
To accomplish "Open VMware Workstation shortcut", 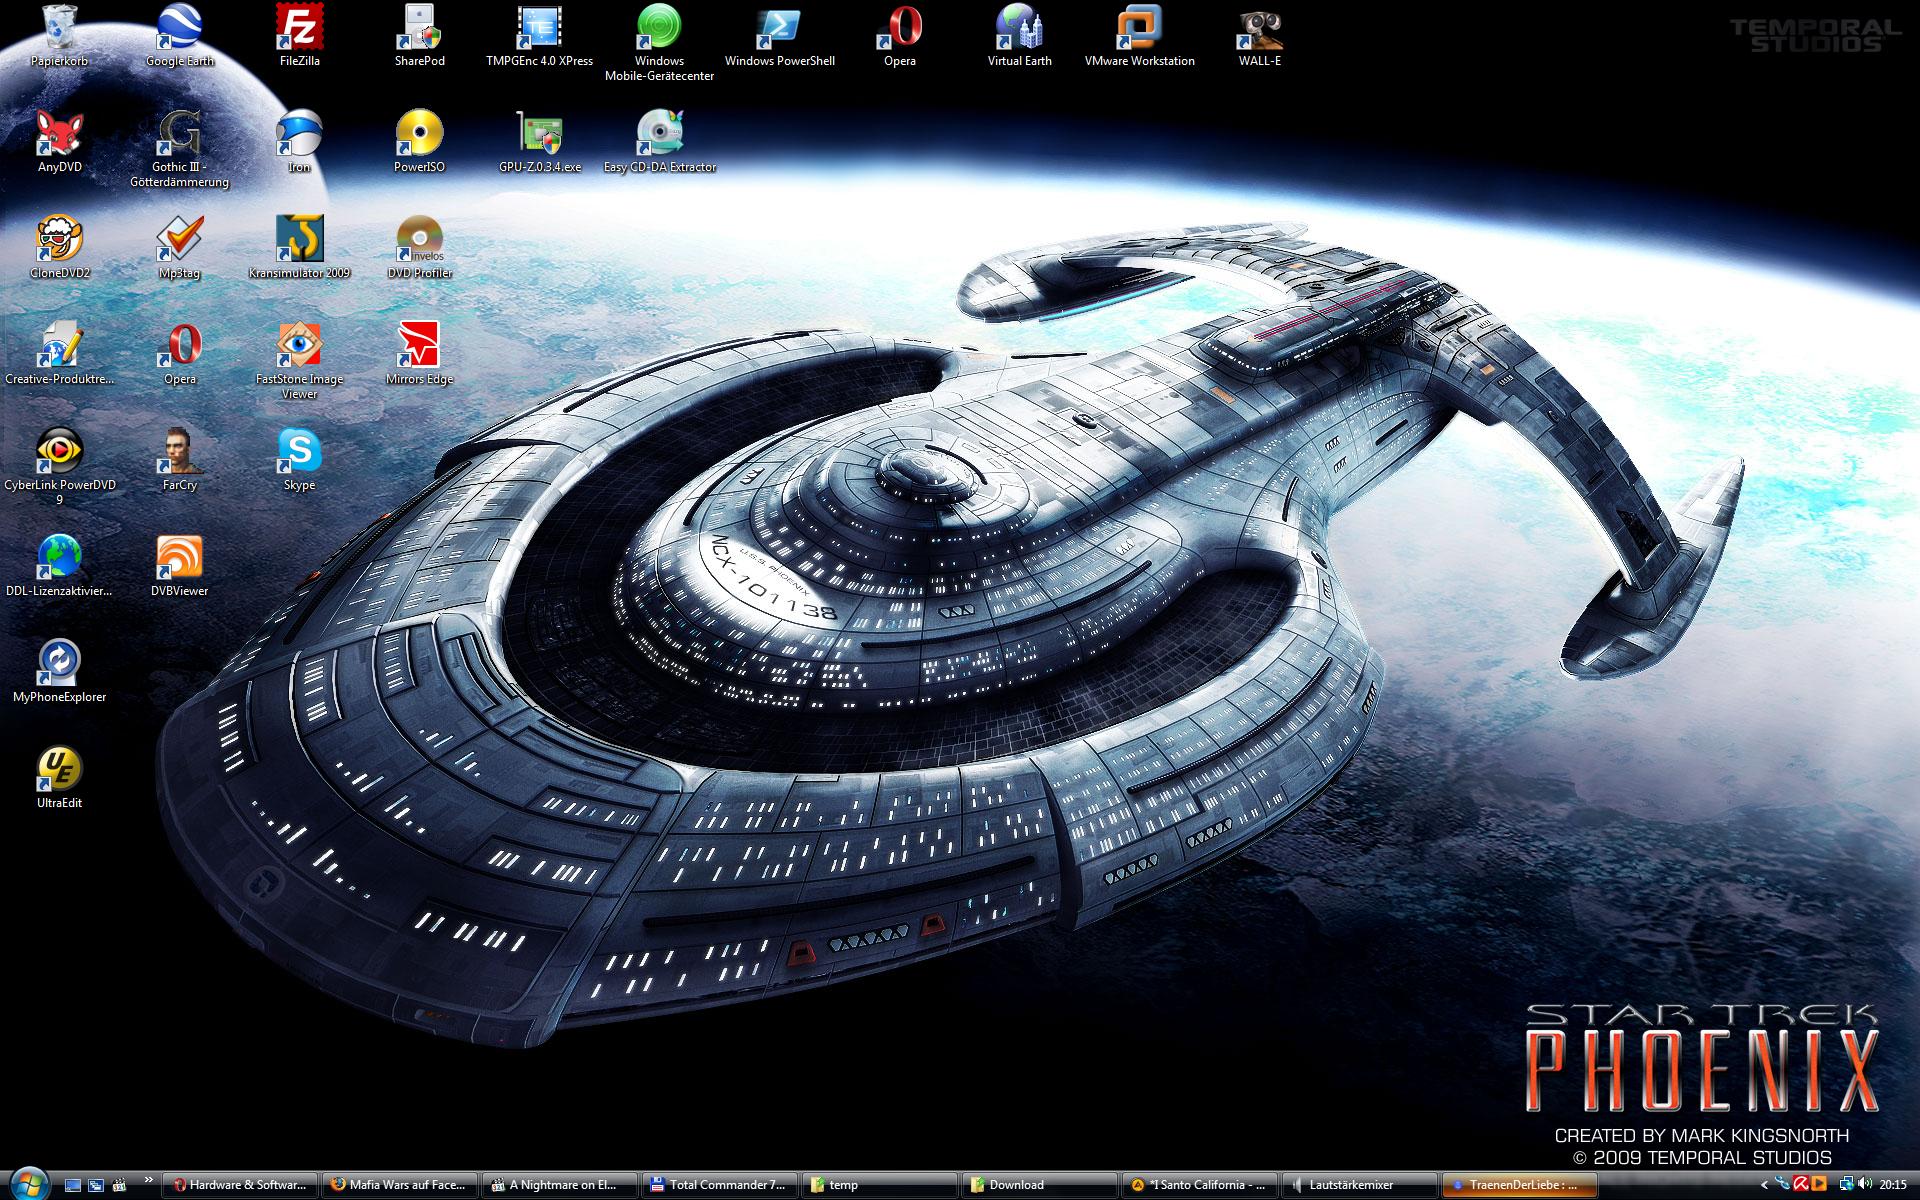I will click(1139, 28).
